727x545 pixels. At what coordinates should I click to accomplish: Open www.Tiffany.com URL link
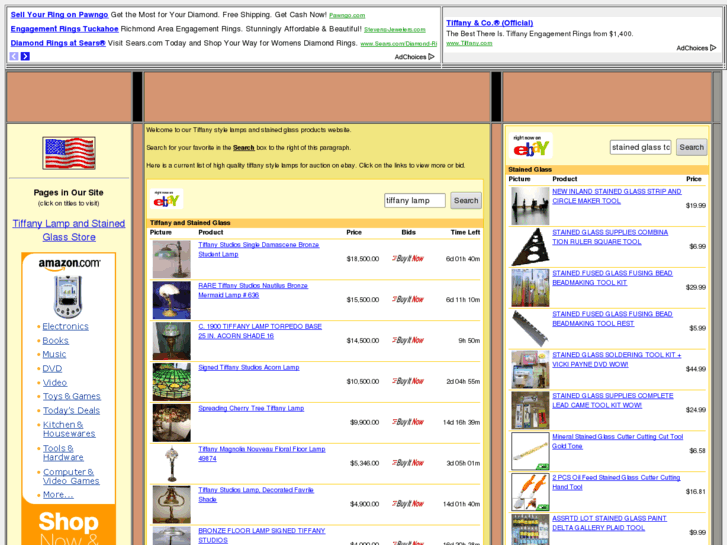(469, 43)
